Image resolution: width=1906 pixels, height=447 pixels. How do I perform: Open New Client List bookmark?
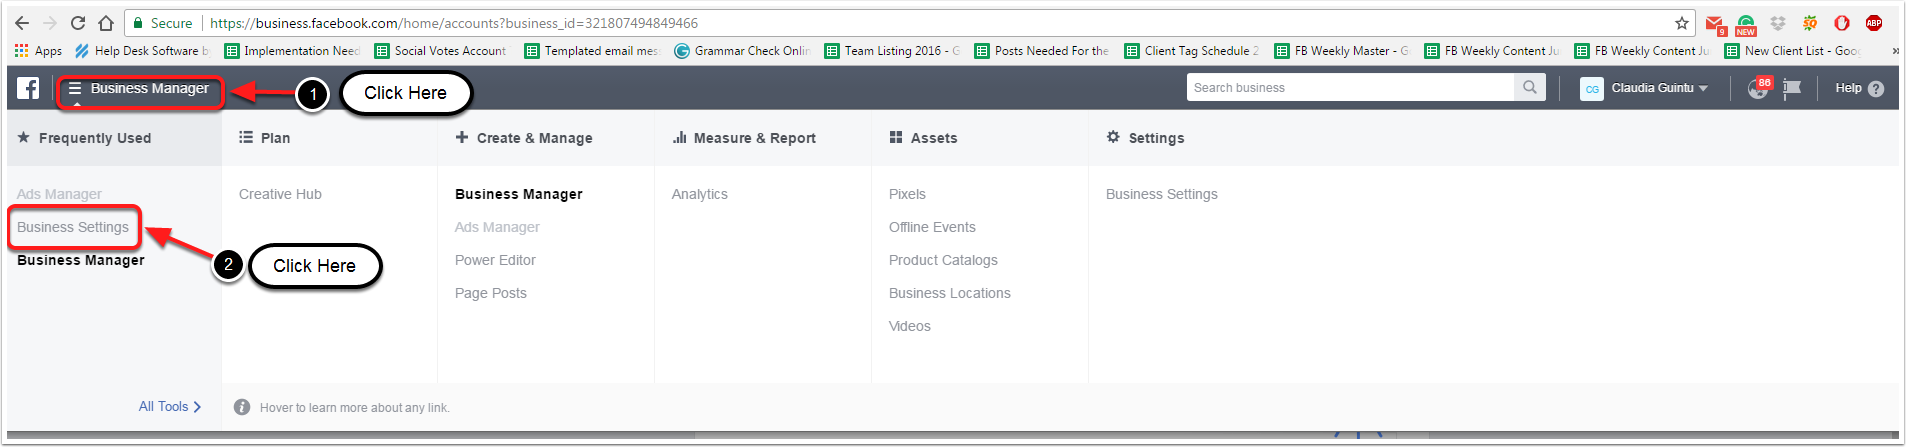pos(1792,51)
